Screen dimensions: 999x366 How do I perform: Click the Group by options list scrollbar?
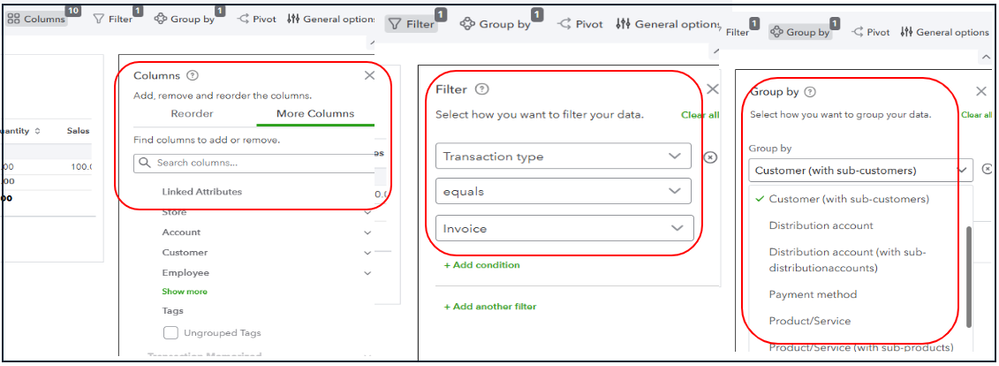coord(969,277)
